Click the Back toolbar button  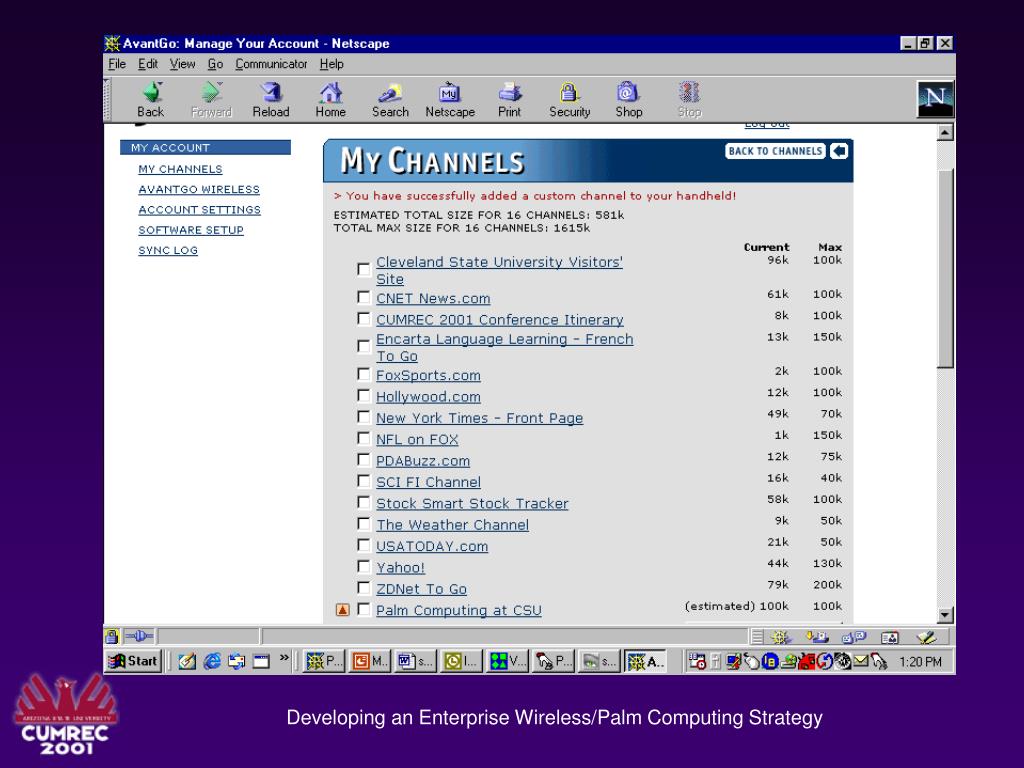(151, 99)
